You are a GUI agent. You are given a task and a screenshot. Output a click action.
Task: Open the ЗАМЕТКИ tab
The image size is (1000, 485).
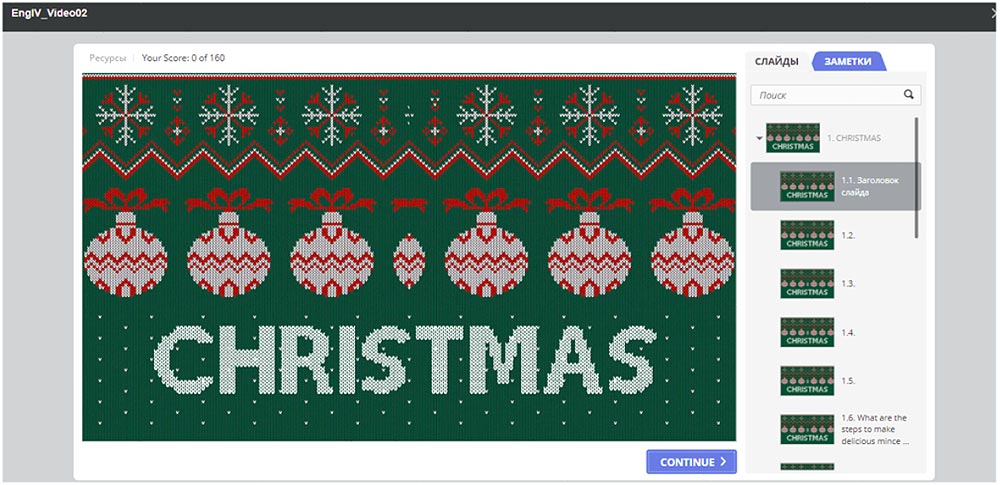(846, 62)
